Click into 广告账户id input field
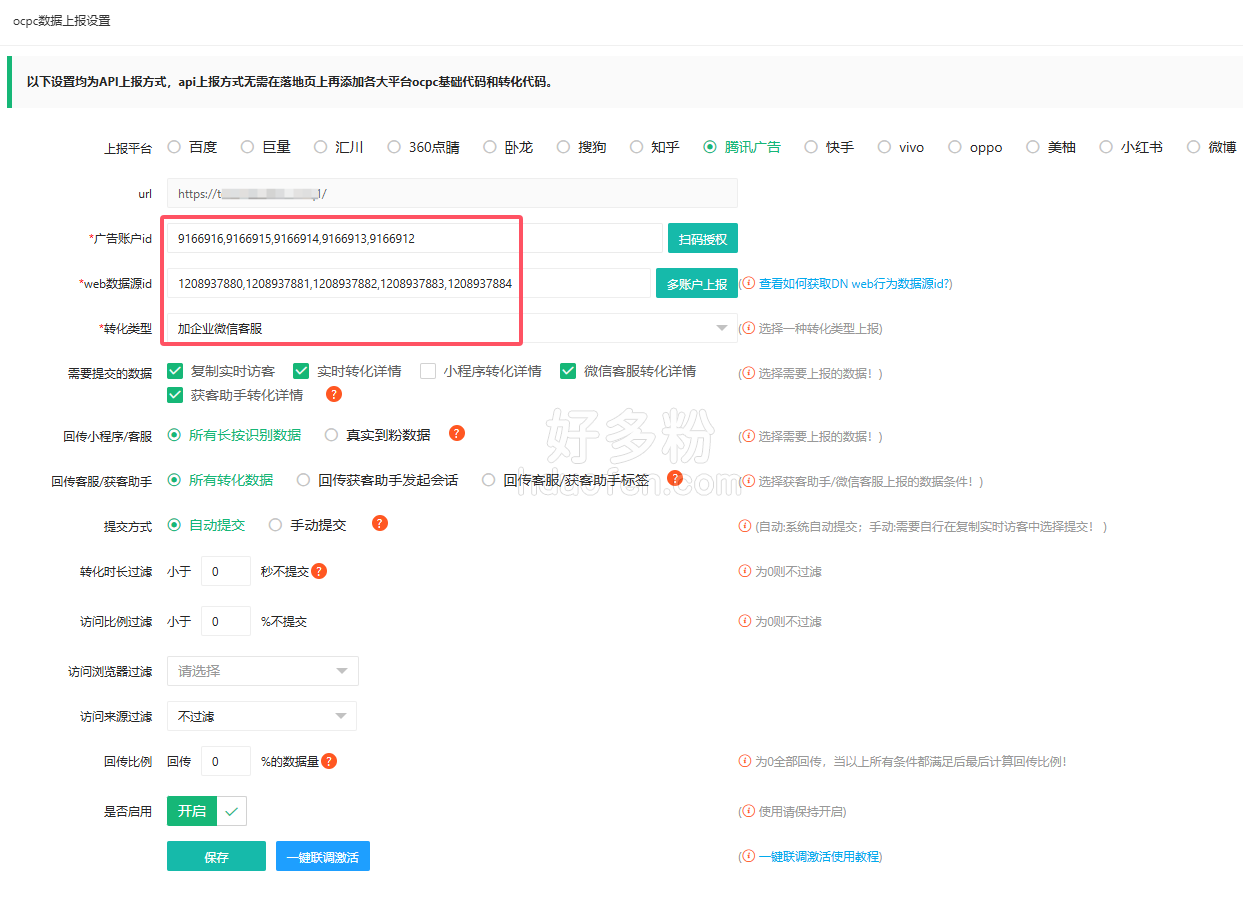Viewport: 1243px width, 898px height. point(415,238)
